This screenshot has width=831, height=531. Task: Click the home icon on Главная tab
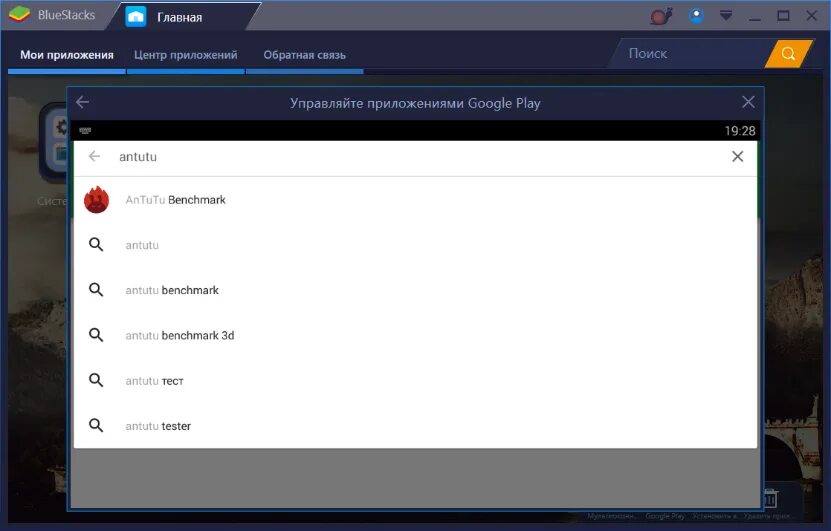tap(136, 16)
